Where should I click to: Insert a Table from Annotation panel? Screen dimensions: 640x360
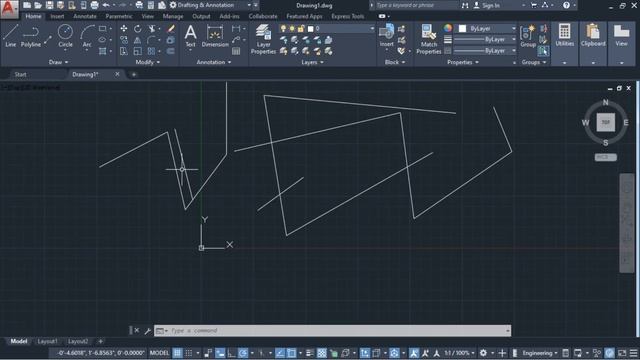pos(236,51)
